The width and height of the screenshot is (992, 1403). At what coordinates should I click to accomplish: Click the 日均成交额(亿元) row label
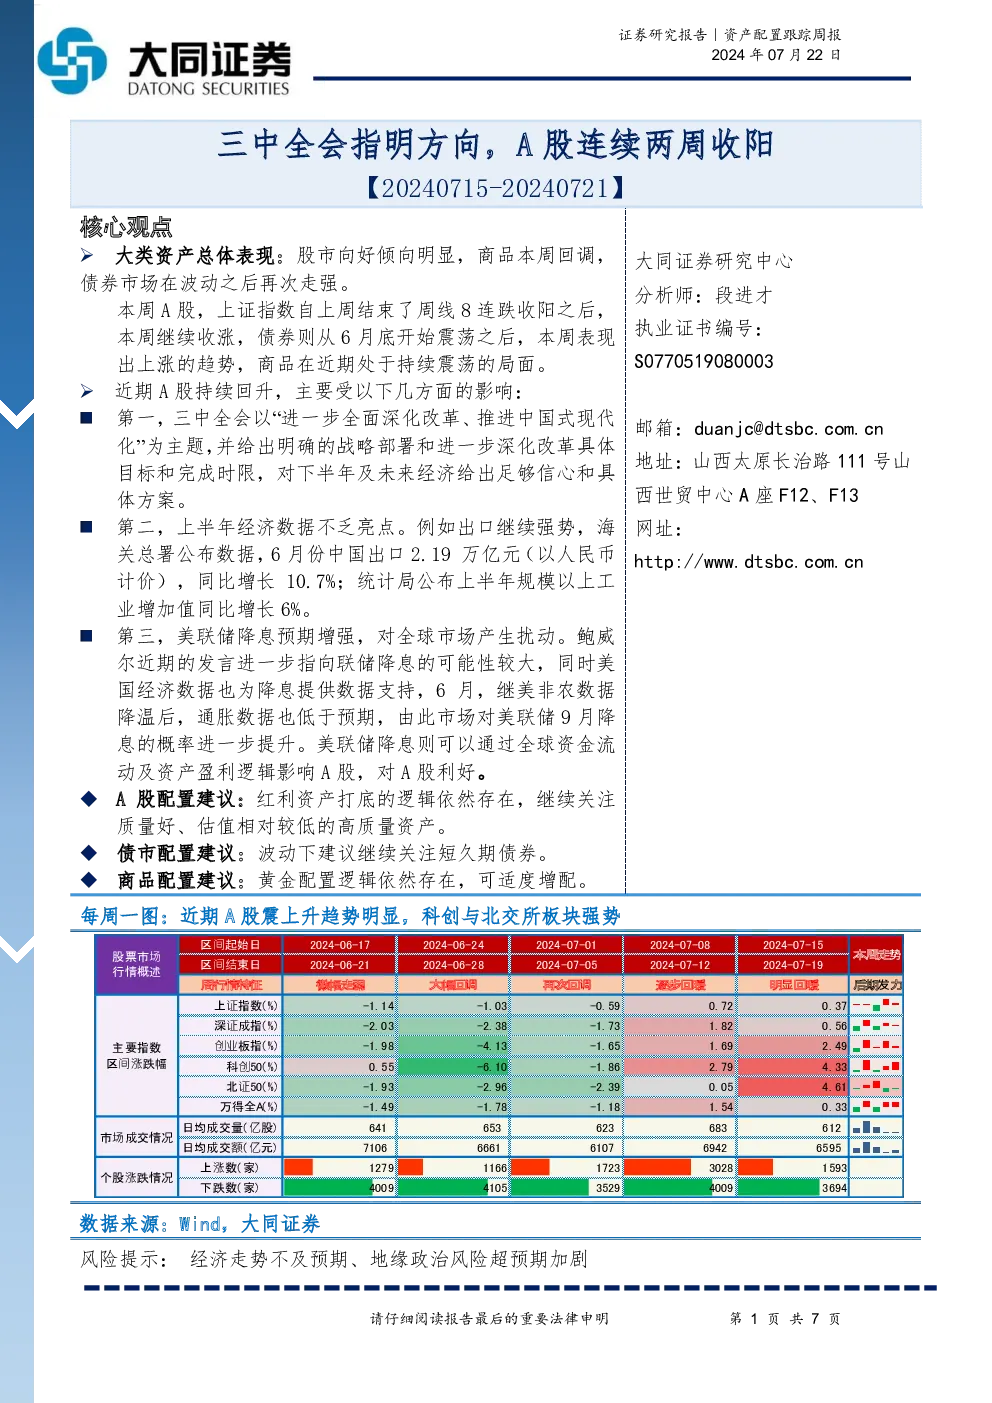click(x=229, y=1148)
